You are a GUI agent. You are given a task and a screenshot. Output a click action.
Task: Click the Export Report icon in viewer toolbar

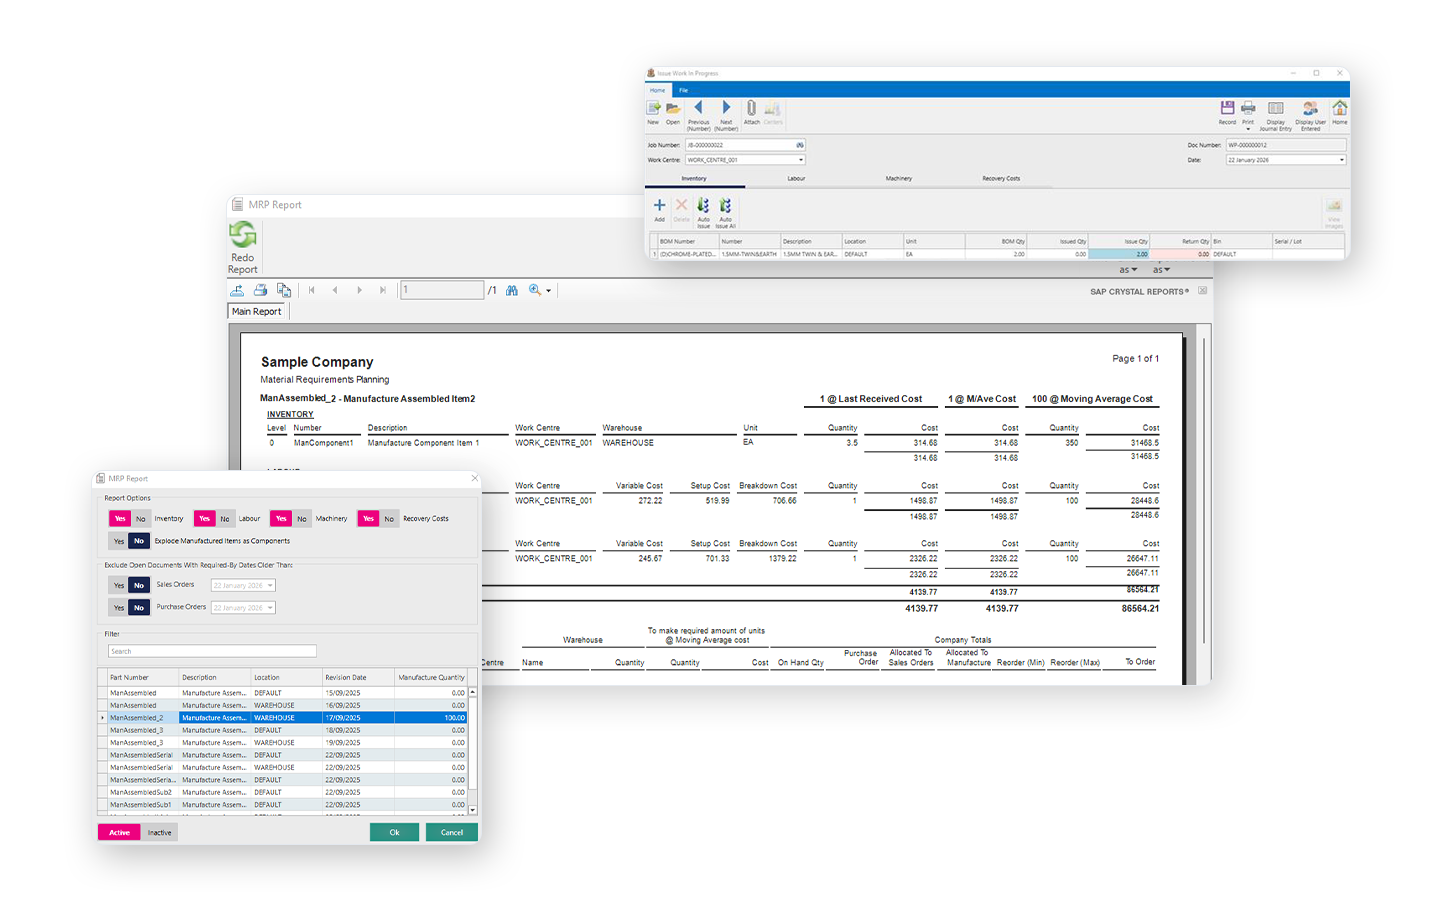[x=237, y=290]
